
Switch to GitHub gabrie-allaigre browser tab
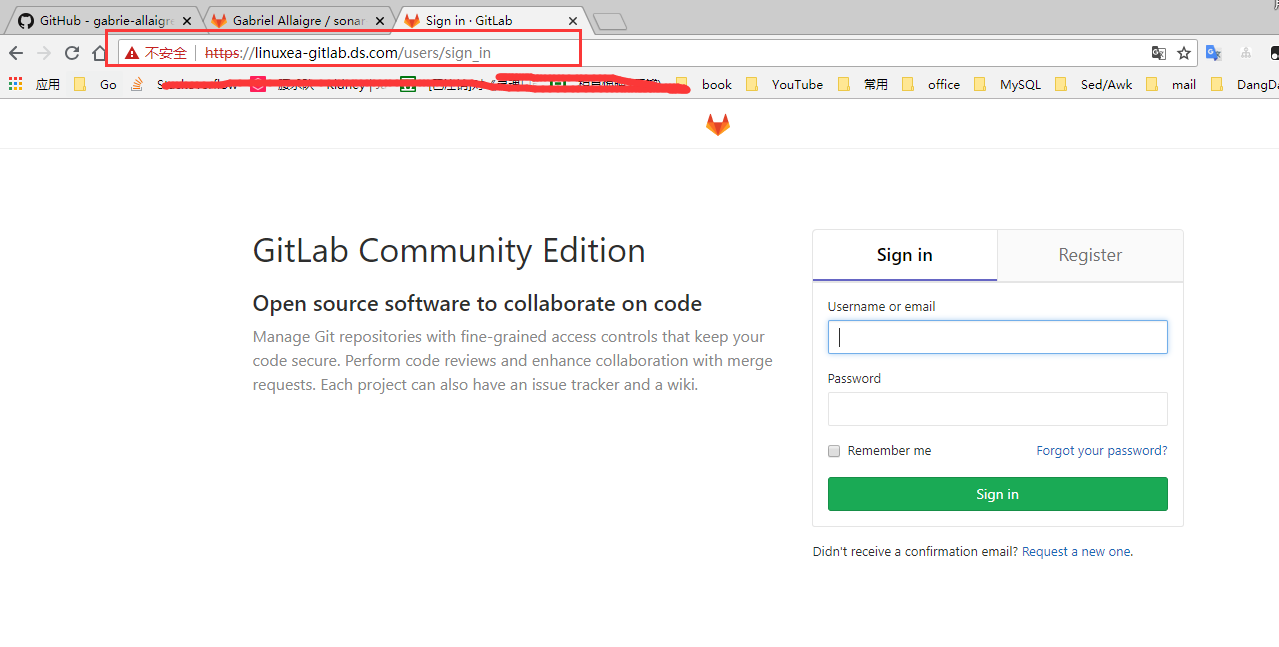coord(105,20)
